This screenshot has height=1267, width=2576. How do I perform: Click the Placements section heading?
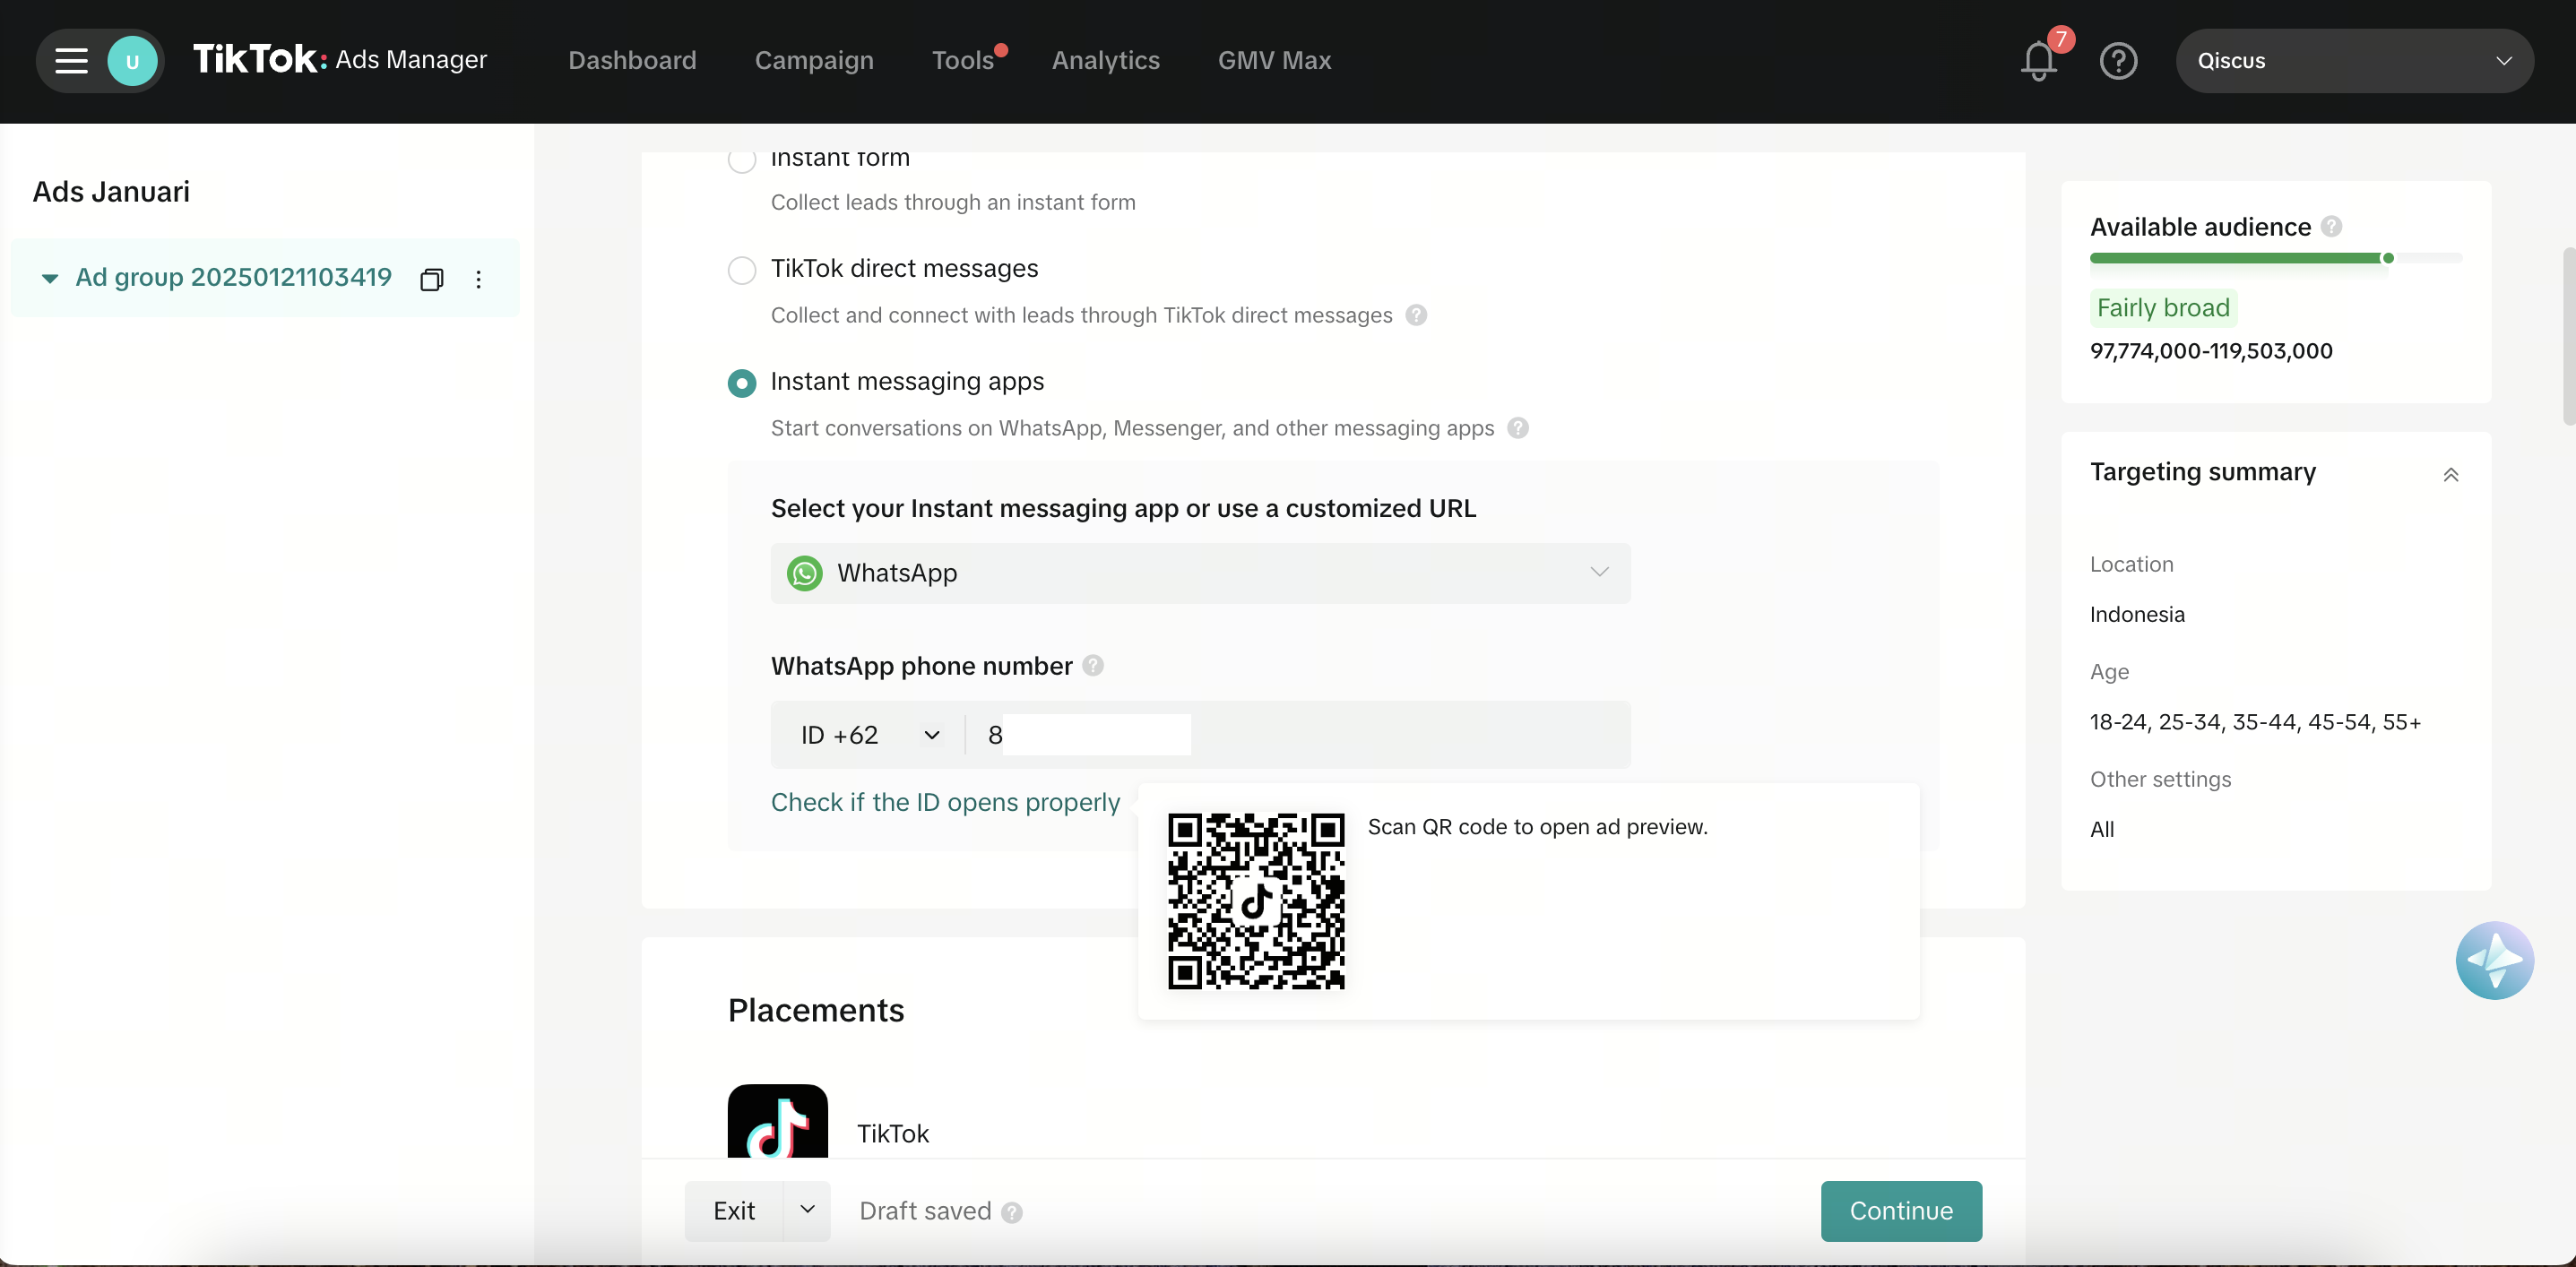coord(816,1010)
